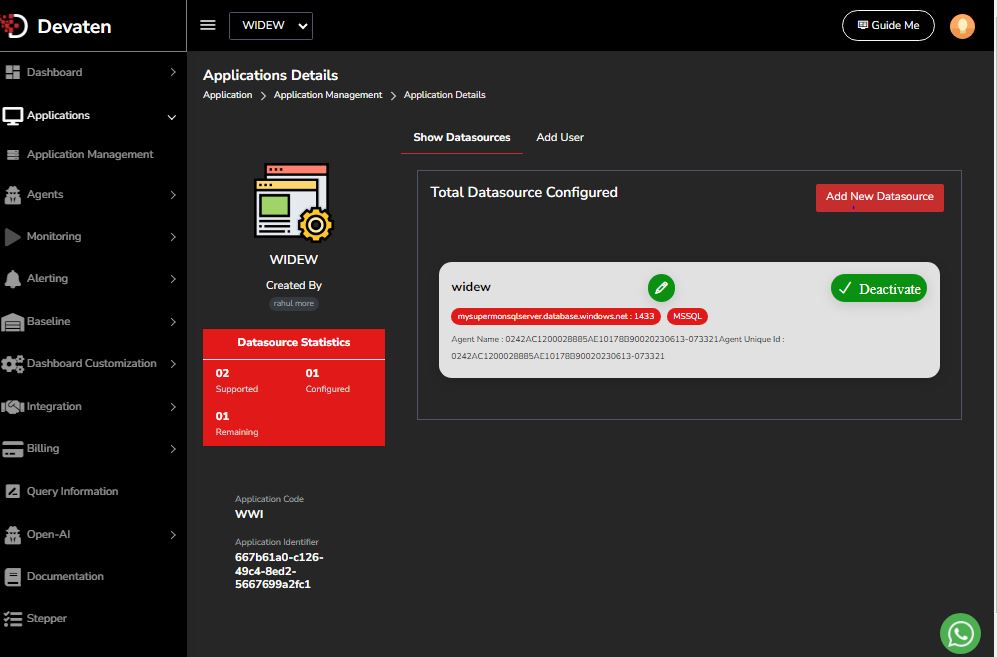Click the Billing card icon

(13, 449)
